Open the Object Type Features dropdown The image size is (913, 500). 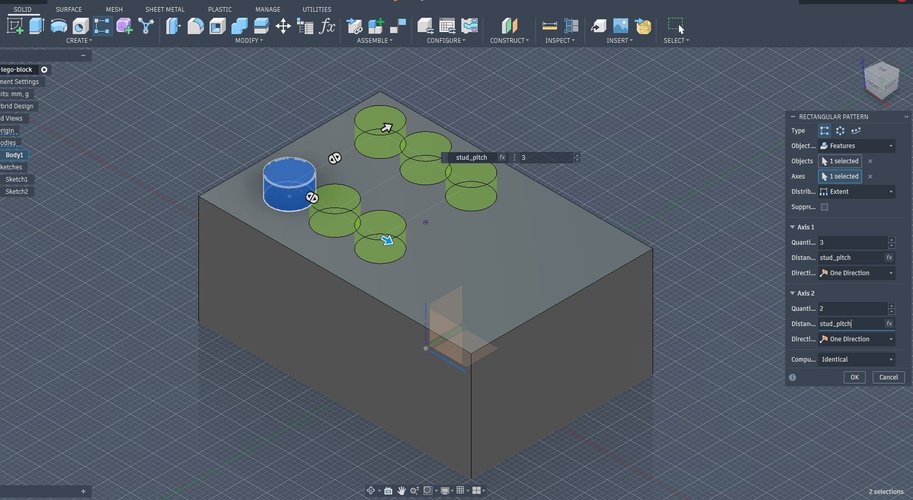857,146
